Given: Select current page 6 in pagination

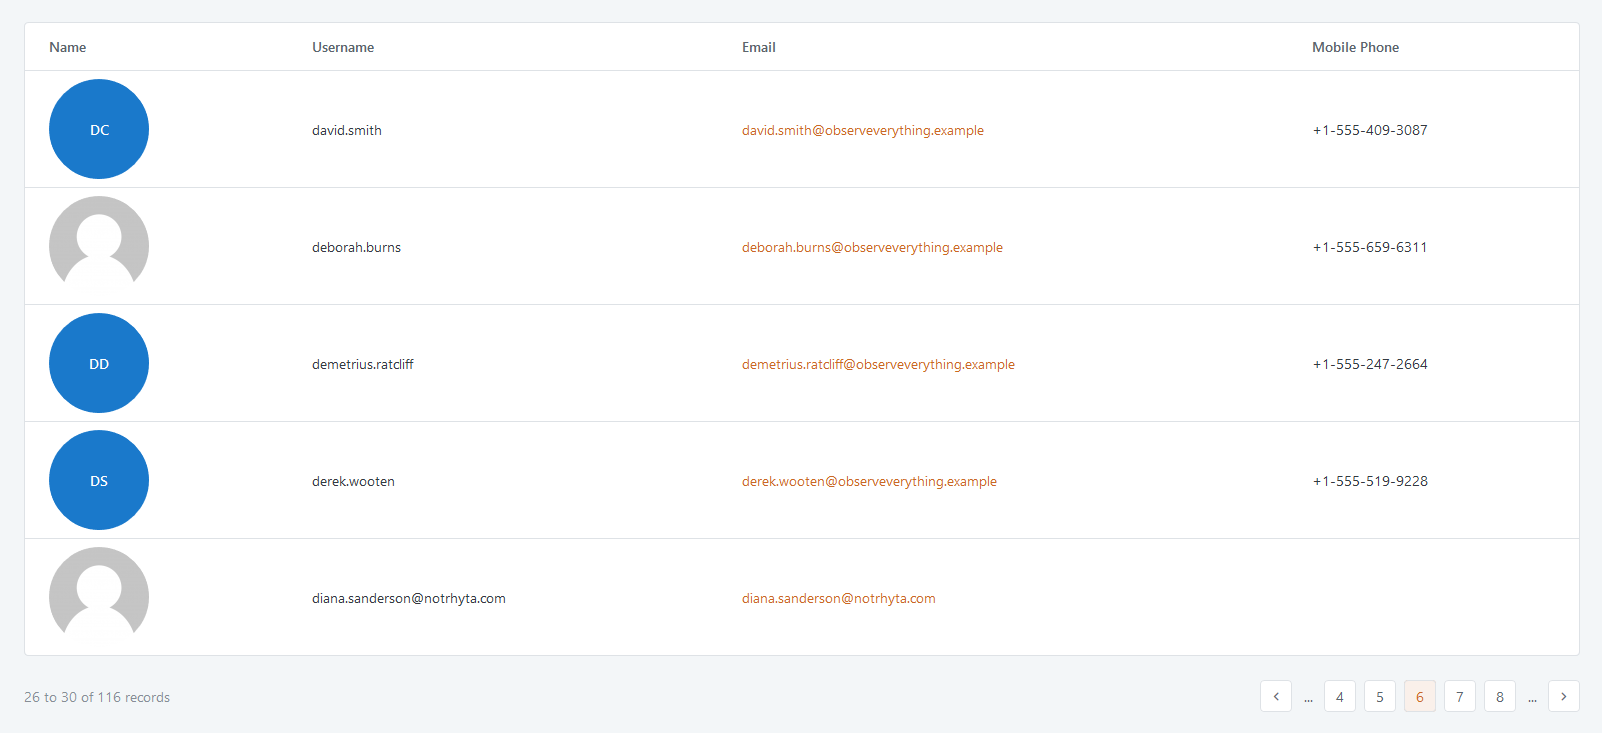Looking at the screenshot, I should pos(1420,696).
